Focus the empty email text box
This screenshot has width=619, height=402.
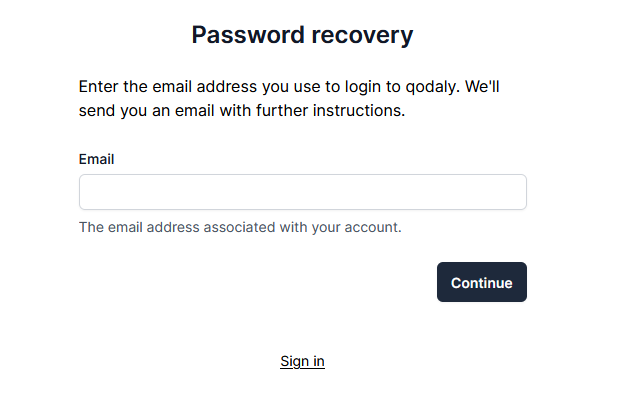click(302, 192)
